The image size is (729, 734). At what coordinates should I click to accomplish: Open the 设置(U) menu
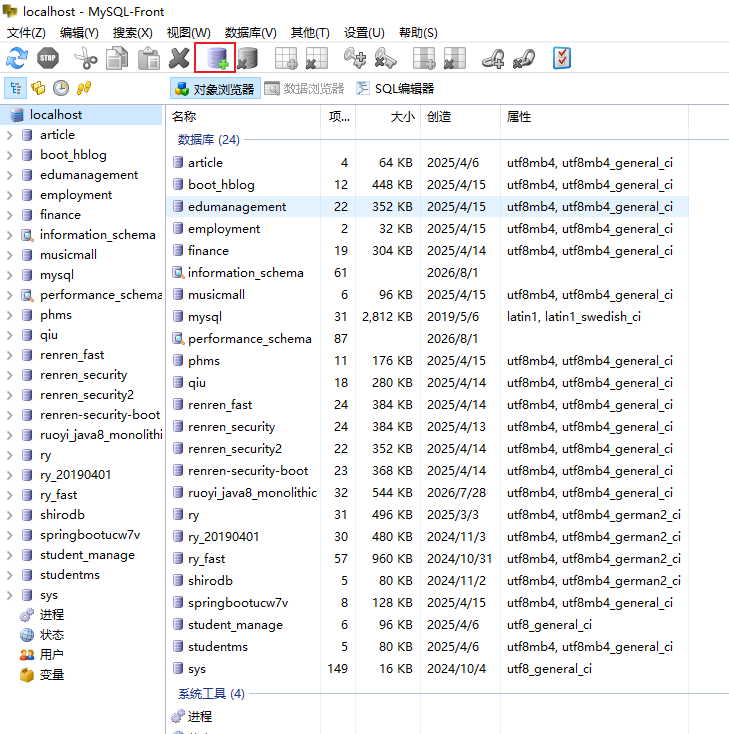[364, 33]
